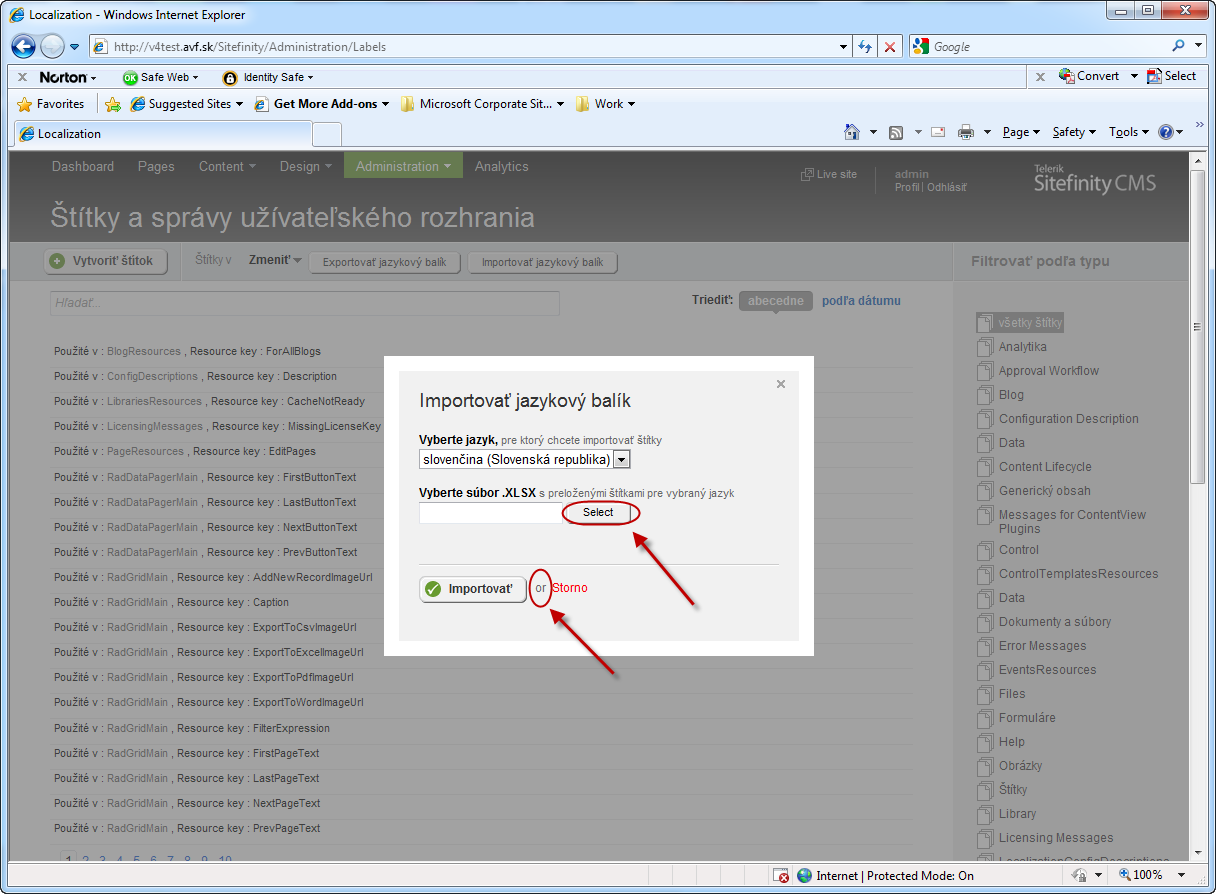Click the Identity Safe icon

coord(230,77)
